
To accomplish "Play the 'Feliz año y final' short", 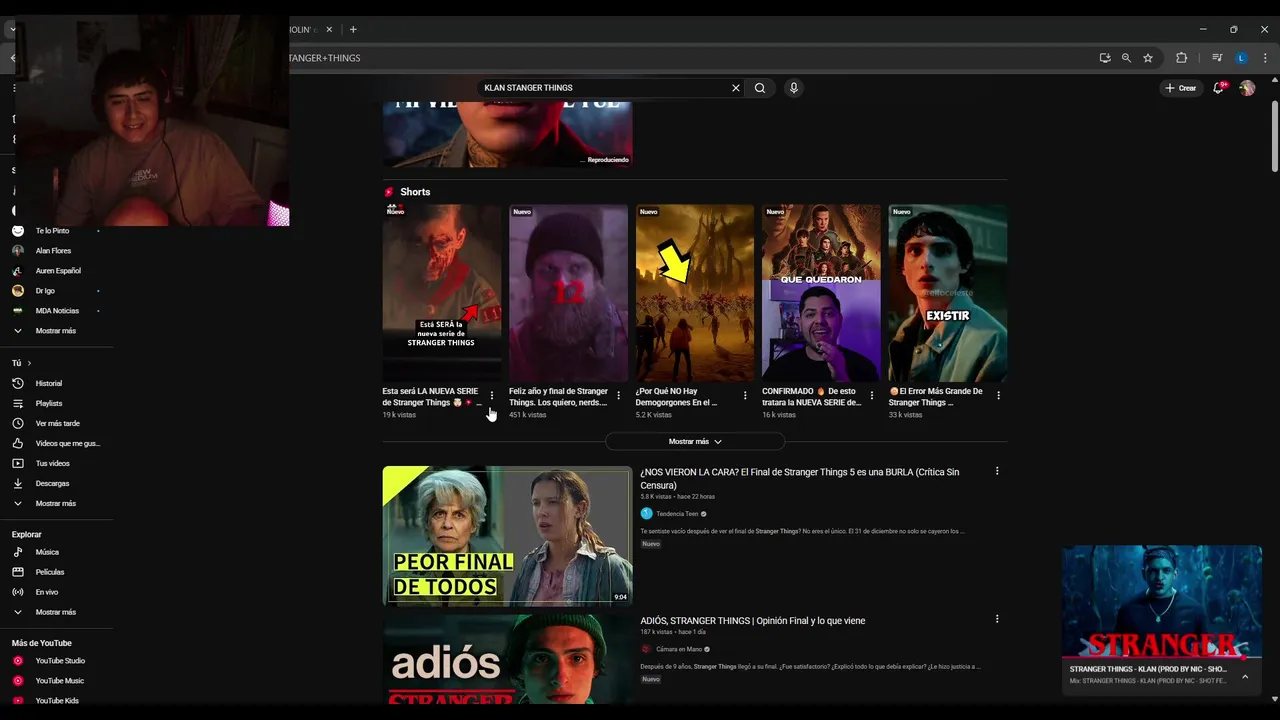I will [x=568, y=293].
